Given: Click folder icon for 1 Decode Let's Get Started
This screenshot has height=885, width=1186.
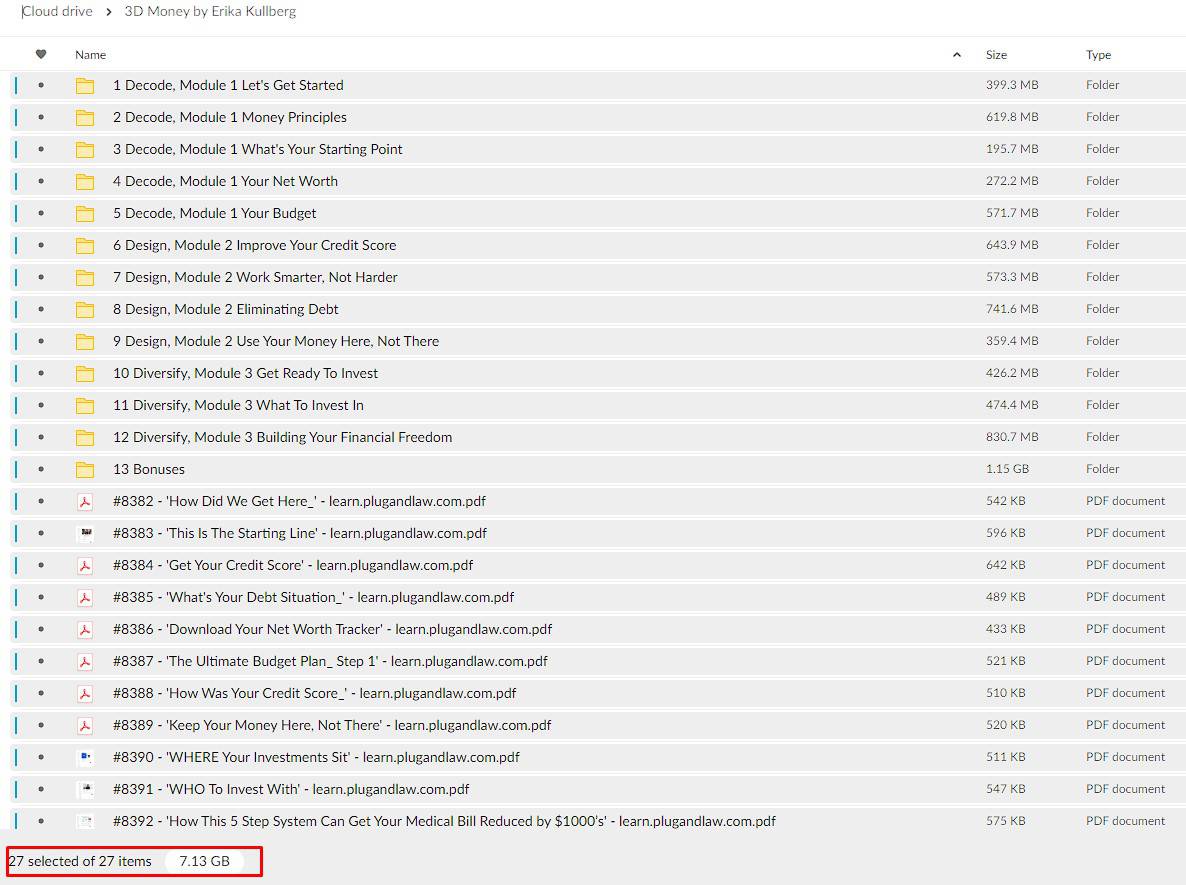Looking at the screenshot, I should click(85, 85).
